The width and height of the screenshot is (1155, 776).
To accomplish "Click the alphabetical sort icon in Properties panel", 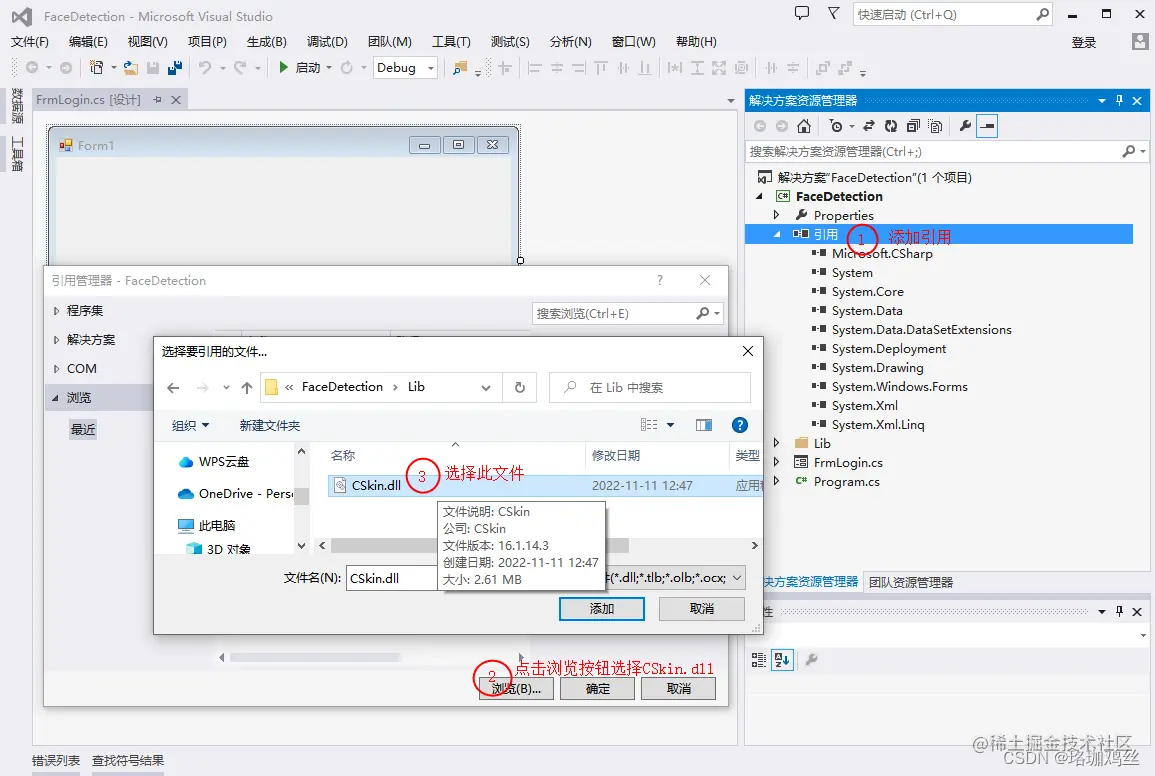I will [782, 660].
